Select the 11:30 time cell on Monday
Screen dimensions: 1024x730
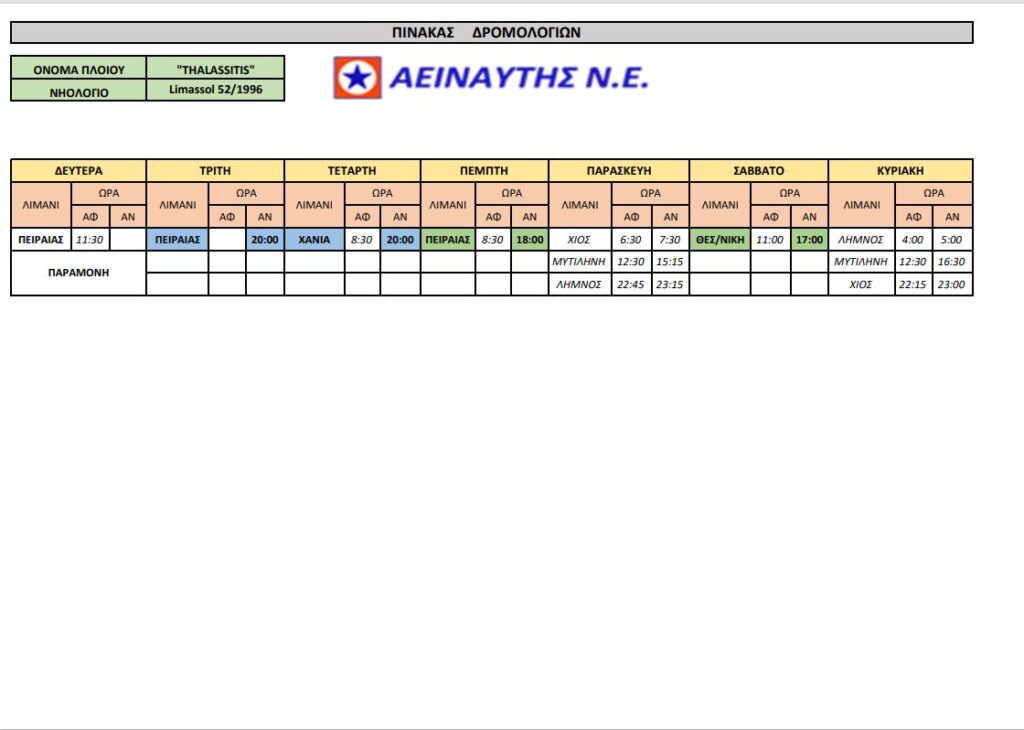point(90,240)
